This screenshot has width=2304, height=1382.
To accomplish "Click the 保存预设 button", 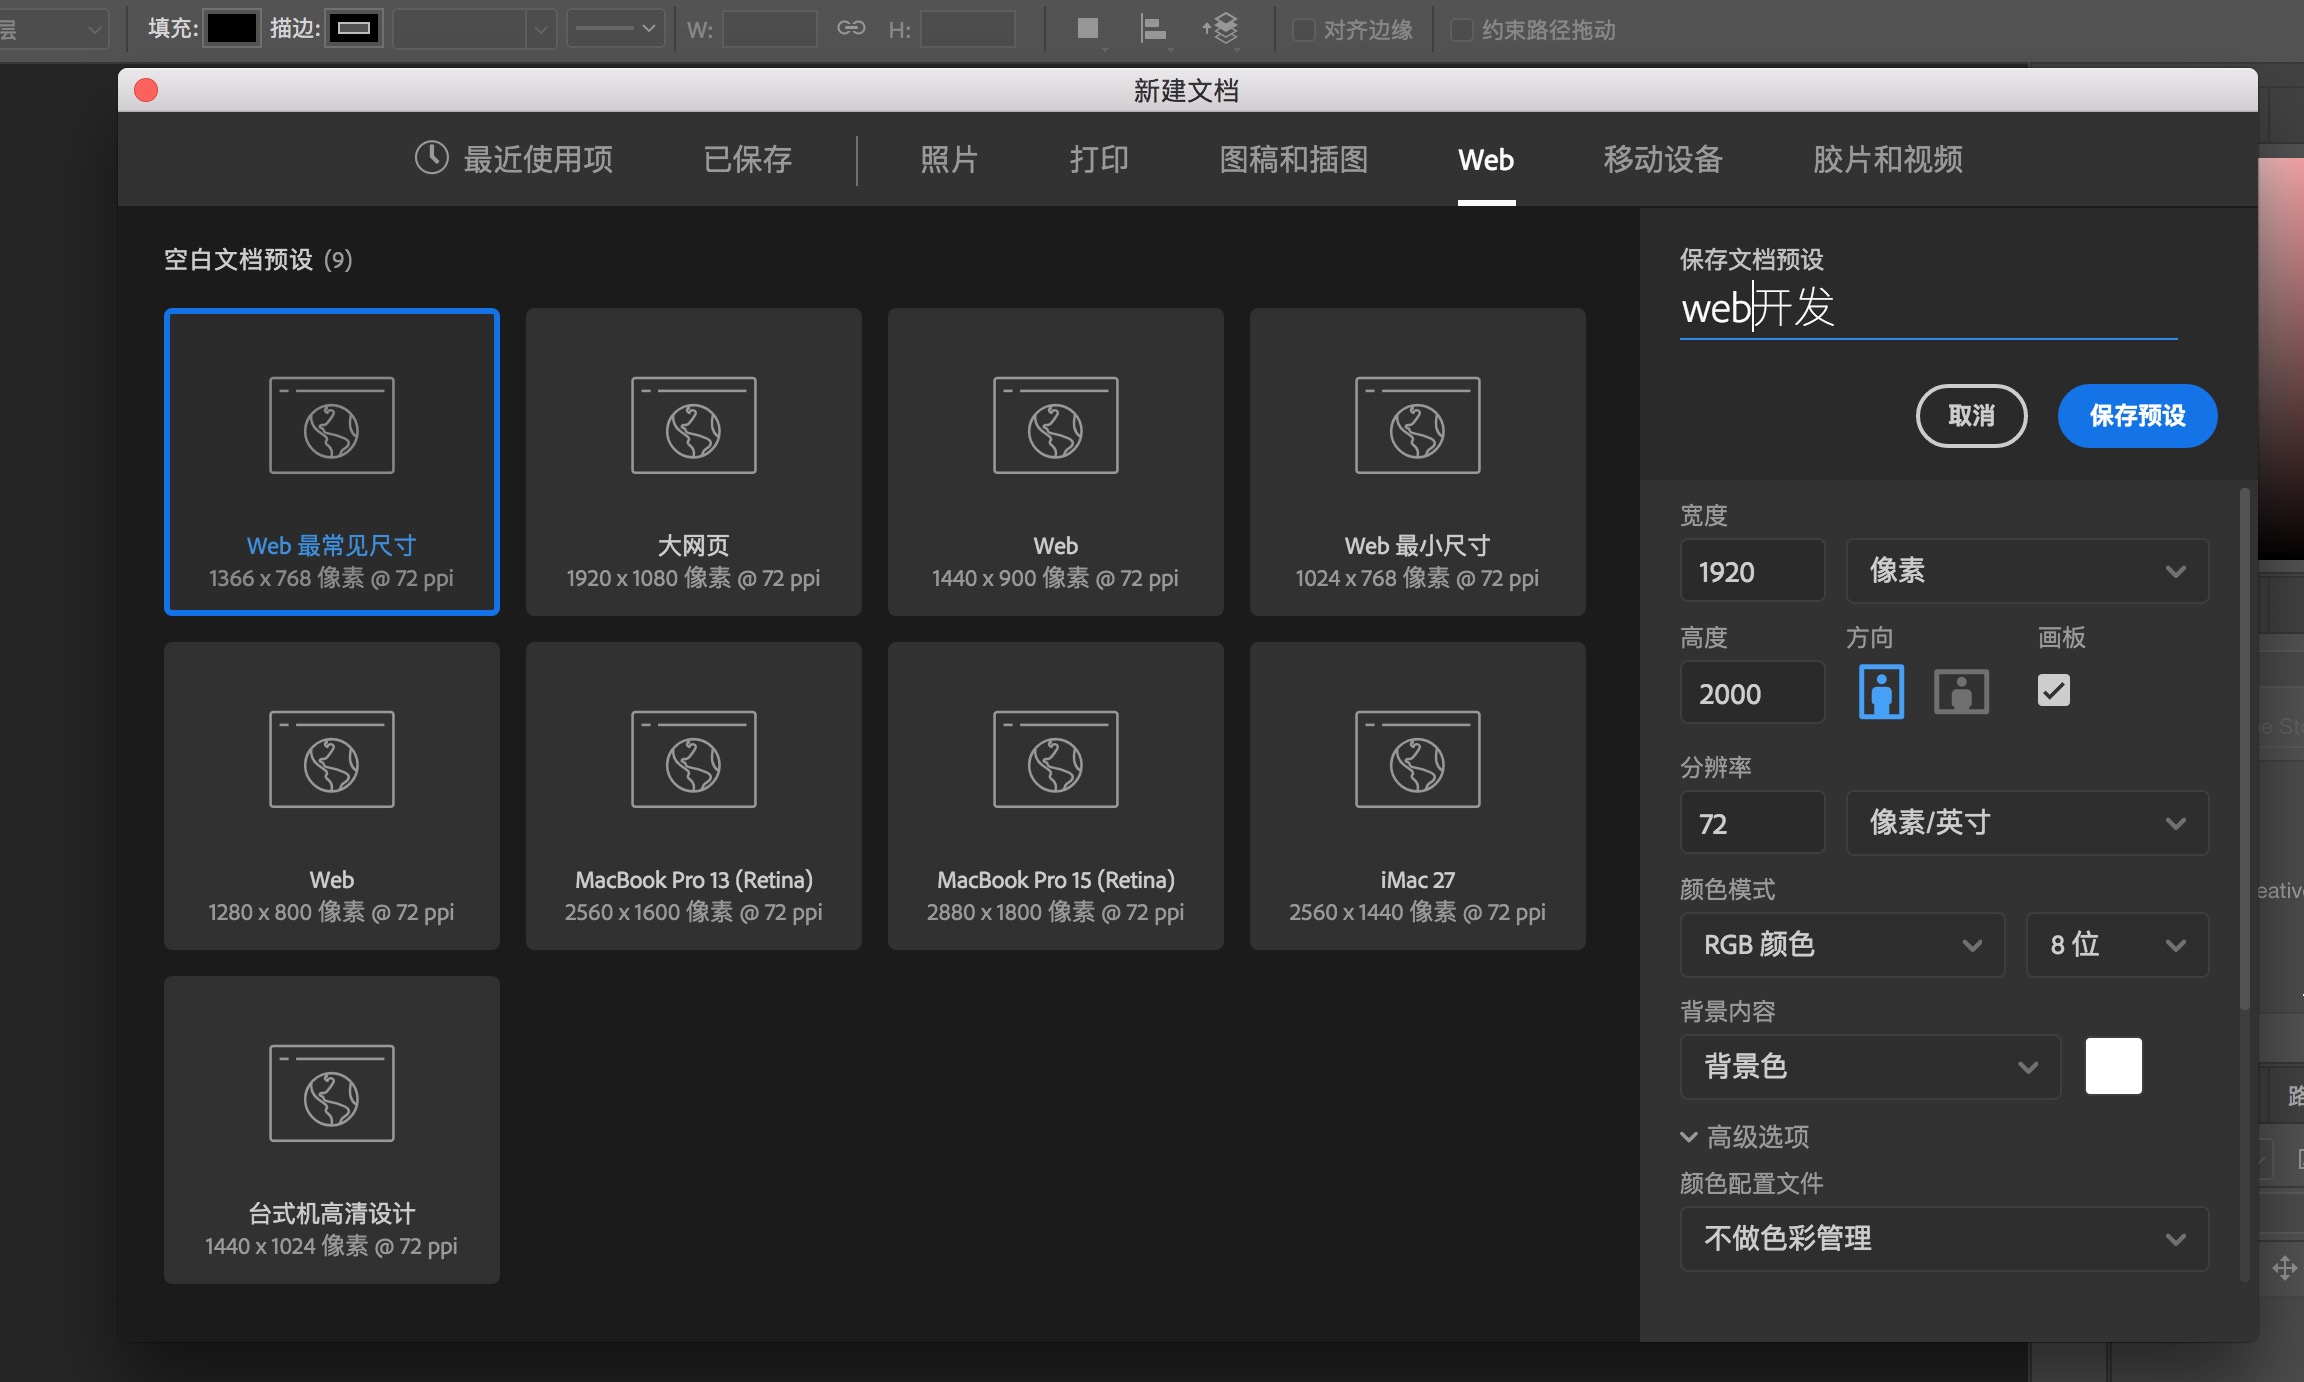I will click(2136, 416).
